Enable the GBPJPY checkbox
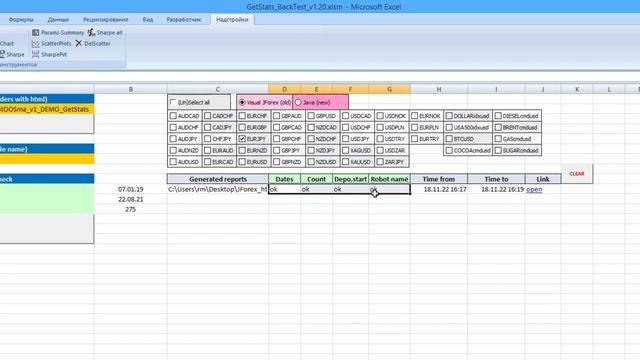The image size is (640, 360). (276, 151)
